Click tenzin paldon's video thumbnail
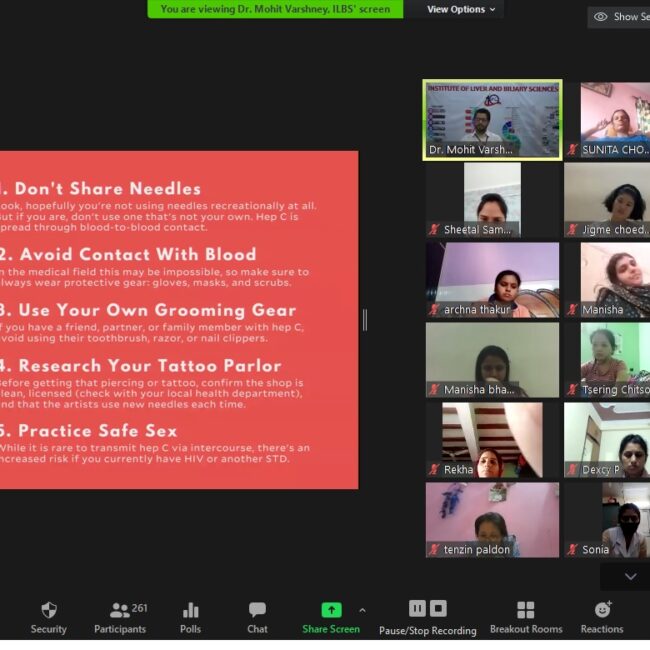 492,520
